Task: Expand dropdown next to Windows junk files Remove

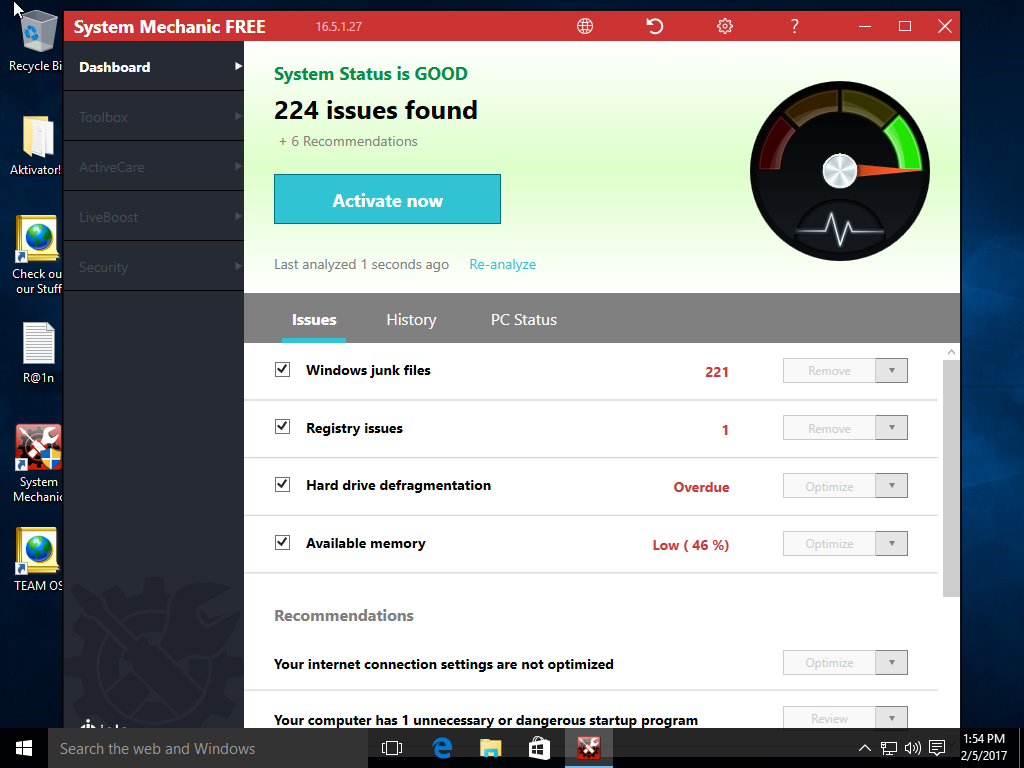Action: [x=891, y=370]
